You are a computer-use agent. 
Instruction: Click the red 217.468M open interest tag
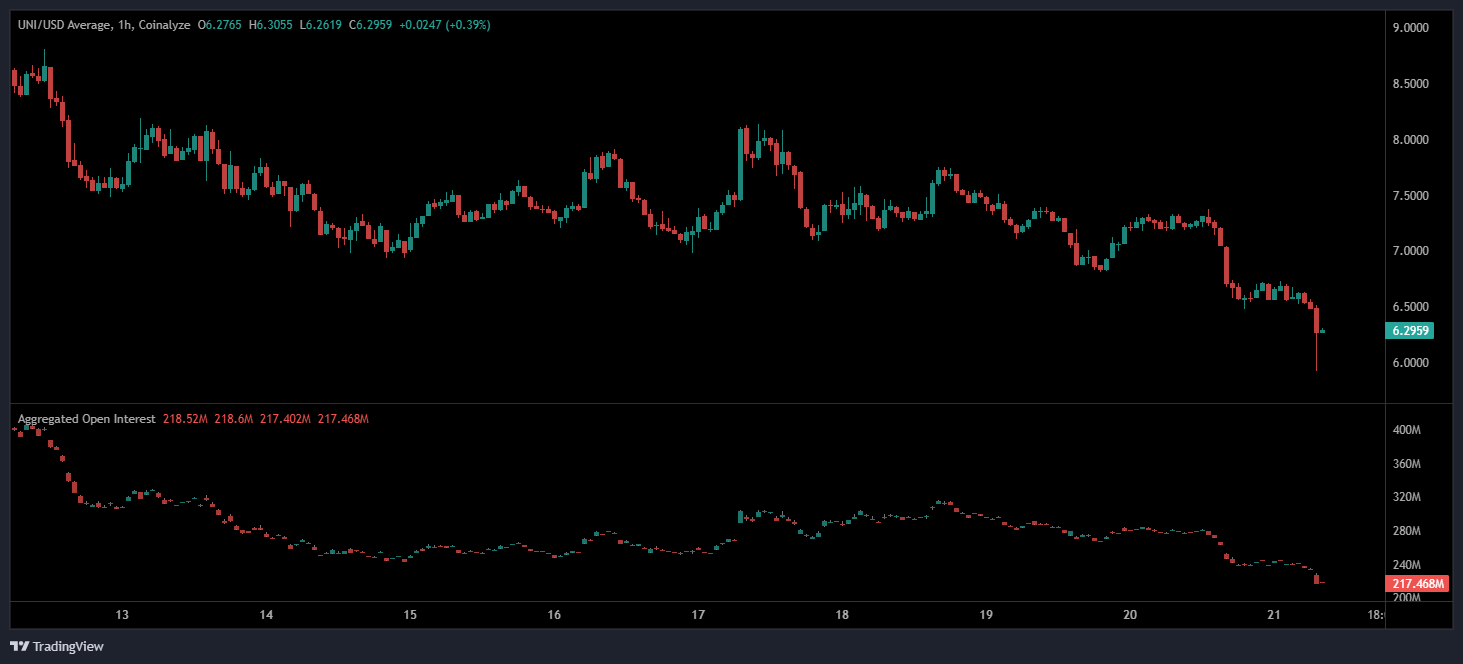1418,584
